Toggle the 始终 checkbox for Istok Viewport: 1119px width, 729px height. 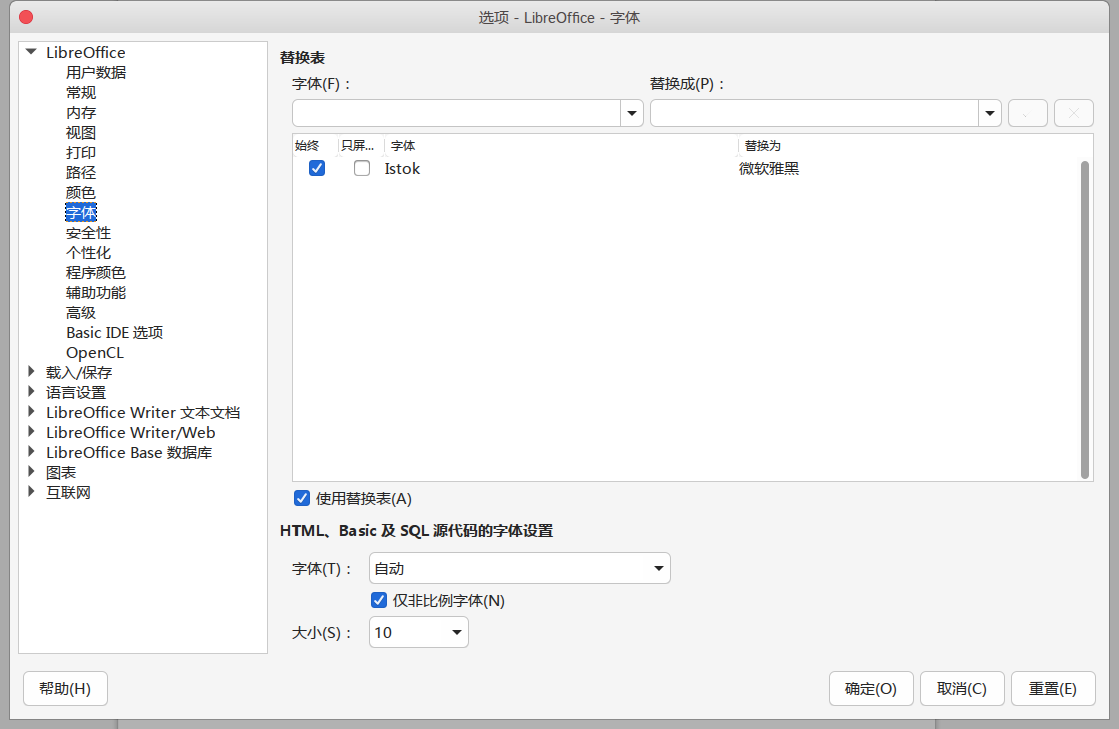point(317,168)
